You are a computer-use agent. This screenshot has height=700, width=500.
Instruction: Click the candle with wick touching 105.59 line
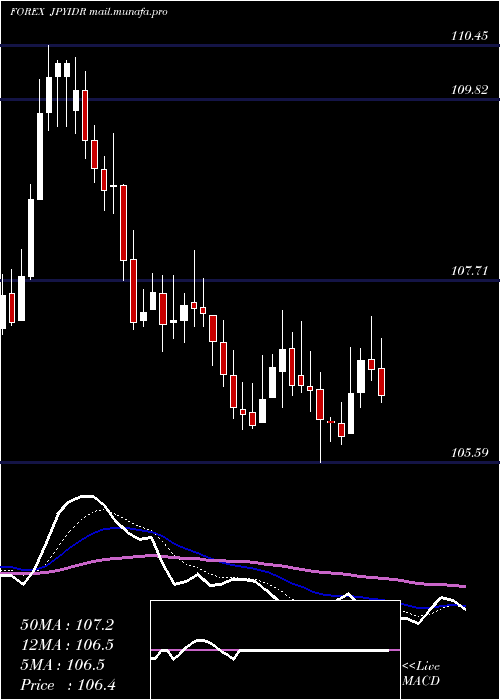pos(320,404)
